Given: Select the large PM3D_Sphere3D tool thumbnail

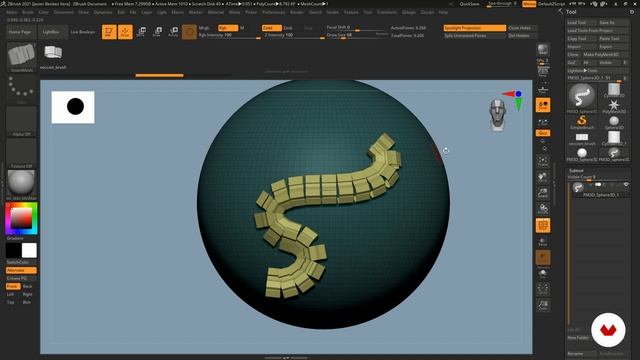Looking at the screenshot, I should tap(582, 98).
